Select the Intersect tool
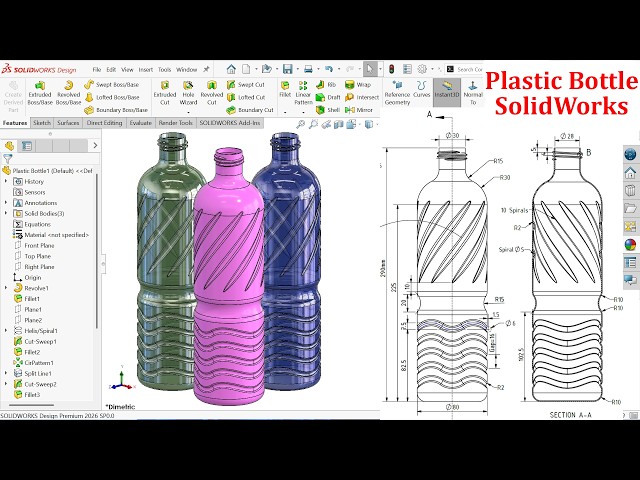640x480 pixels. [x=362, y=97]
